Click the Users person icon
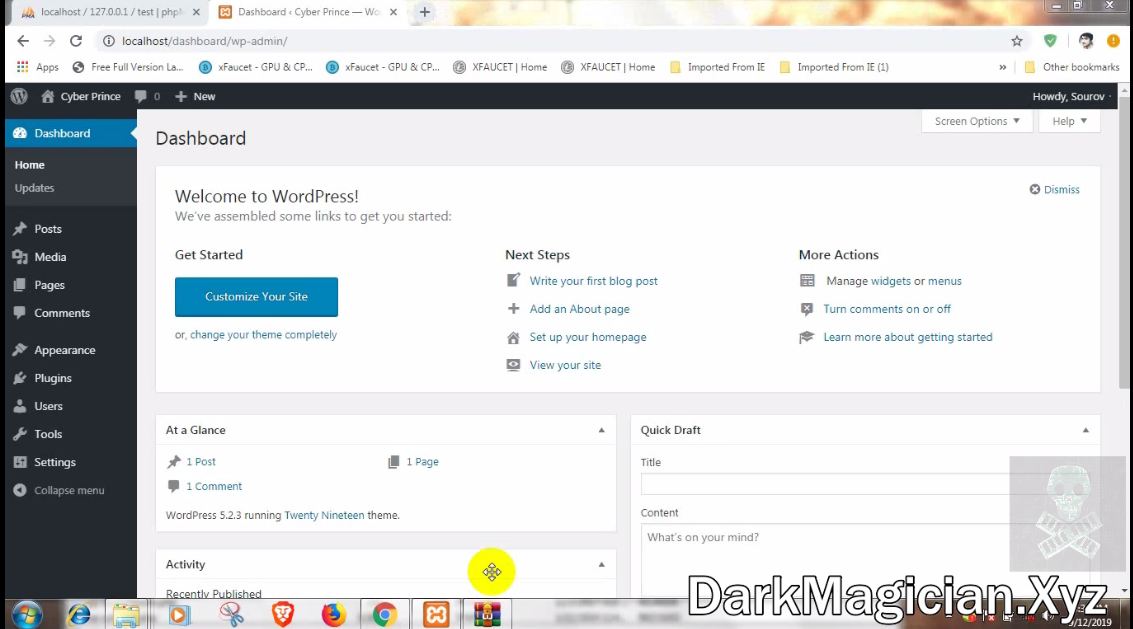 [x=20, y=406]
